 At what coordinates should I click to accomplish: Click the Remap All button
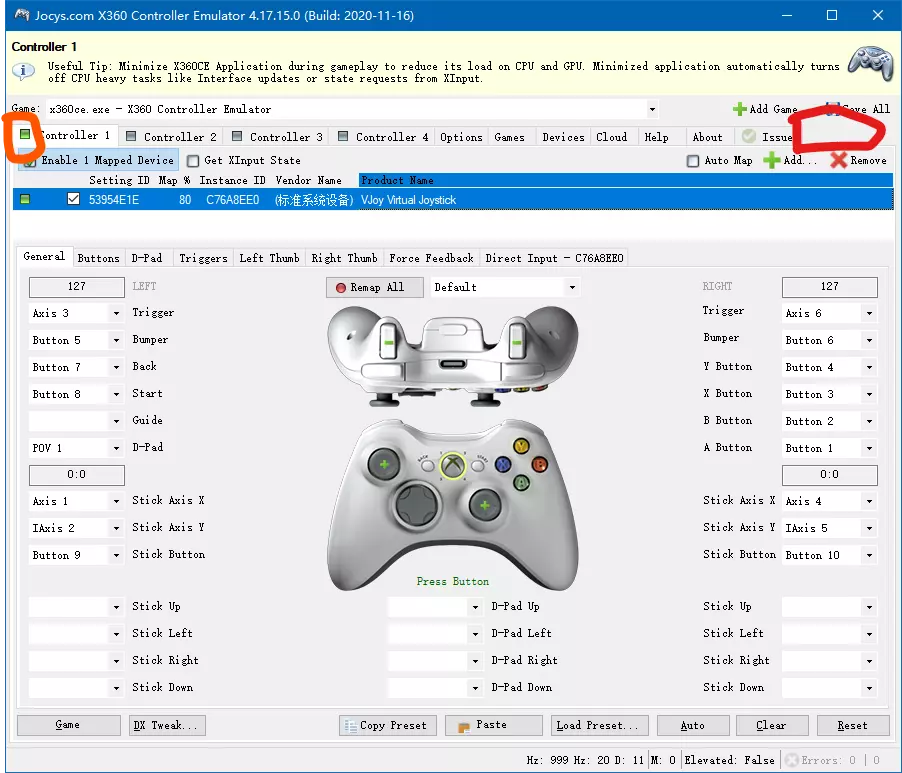[x=374, y=287]
